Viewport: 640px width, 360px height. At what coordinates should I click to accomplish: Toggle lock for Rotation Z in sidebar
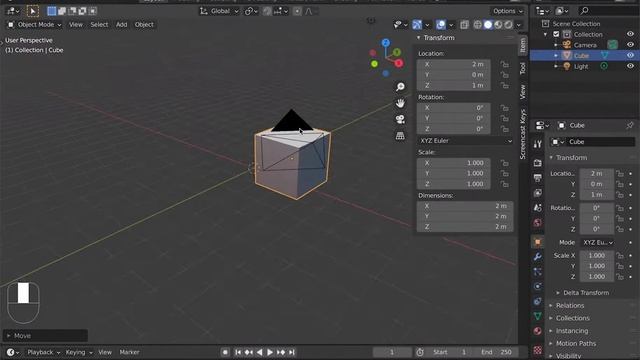point(505,129)
